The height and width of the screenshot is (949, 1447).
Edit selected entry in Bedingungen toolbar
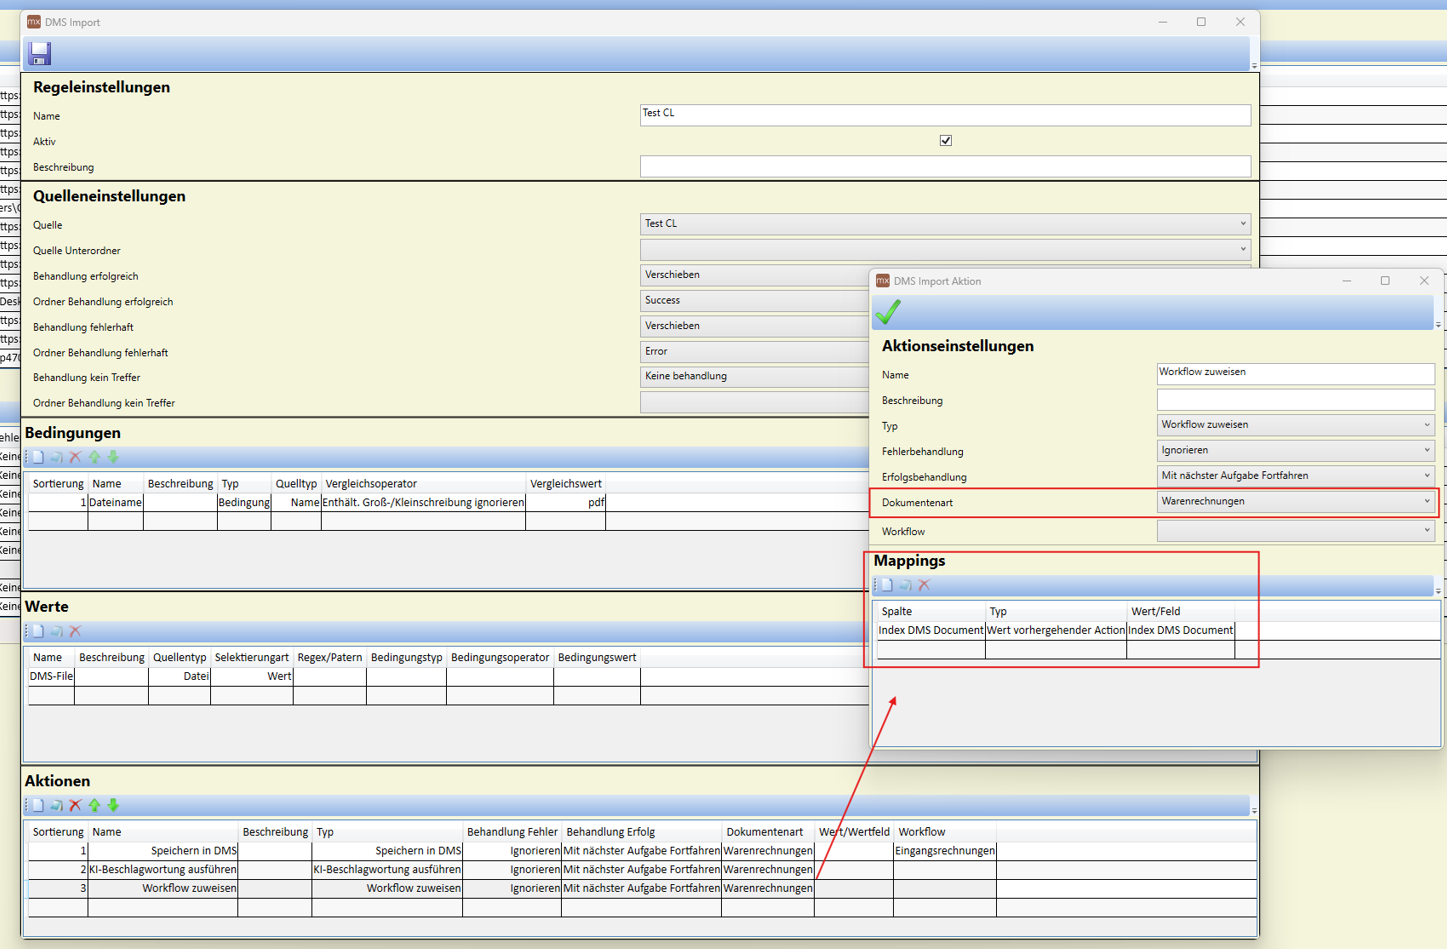coord(56,457)
